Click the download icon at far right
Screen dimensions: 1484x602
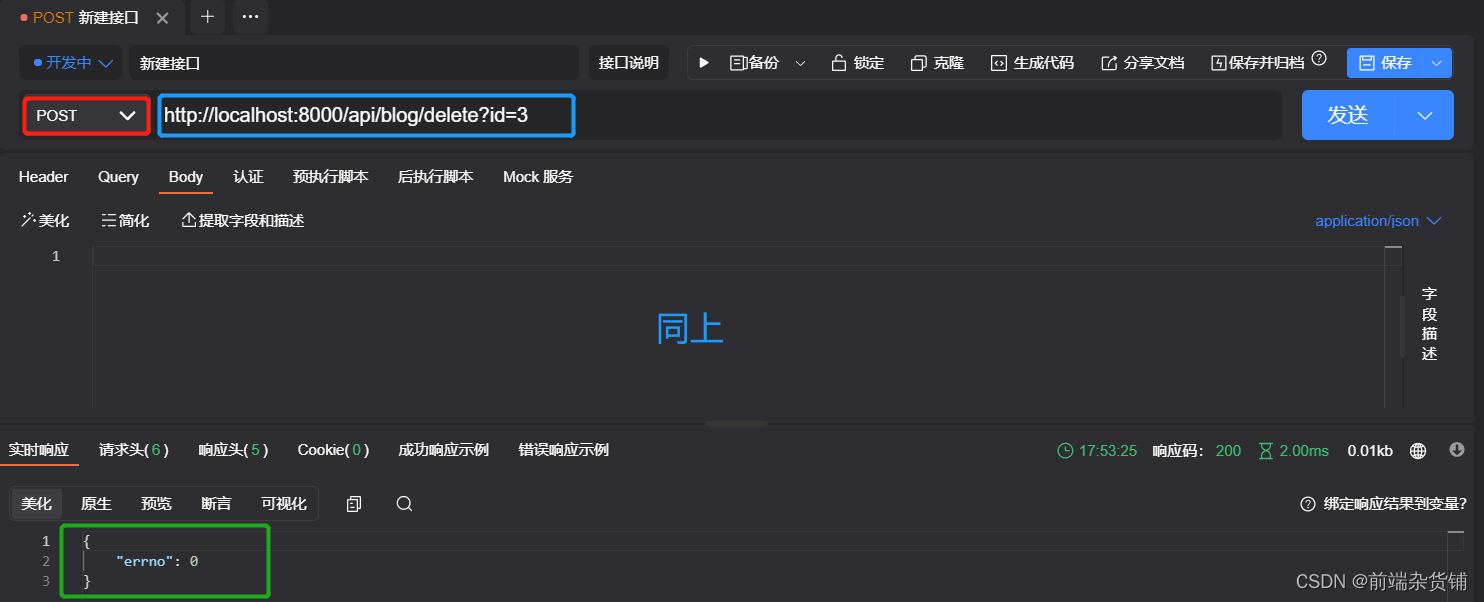point(1456,450)
